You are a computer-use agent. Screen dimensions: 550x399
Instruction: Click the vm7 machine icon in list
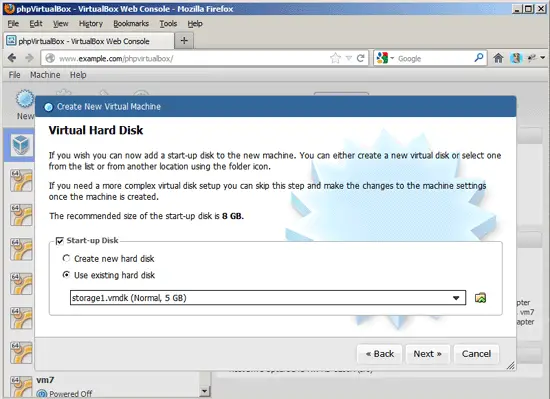(21, 387)
